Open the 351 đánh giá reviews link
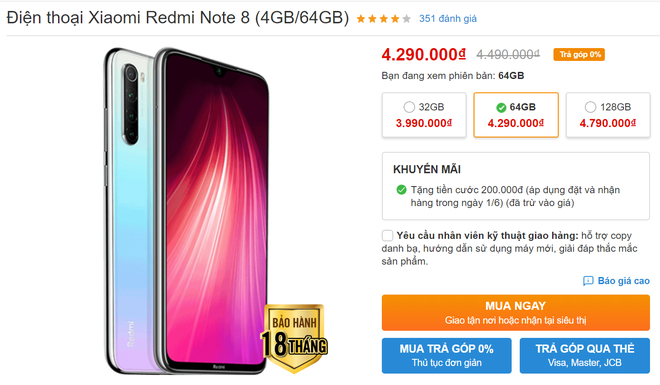 (x=447, y=19)
